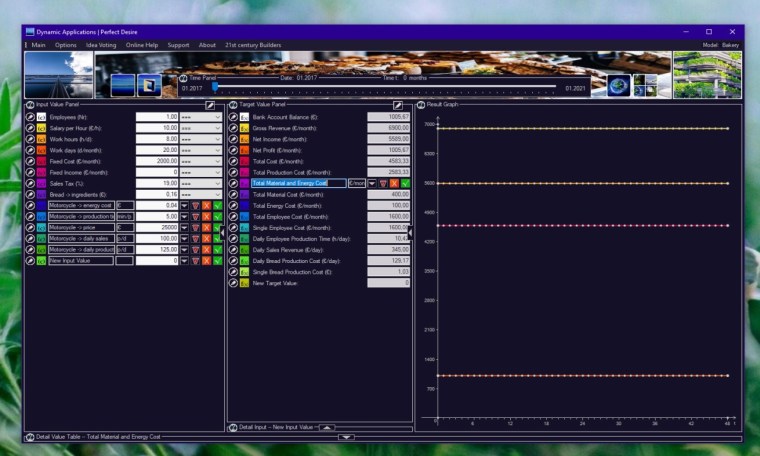
Task: Open Online Help from the menu bar
Action: point(142,45)
